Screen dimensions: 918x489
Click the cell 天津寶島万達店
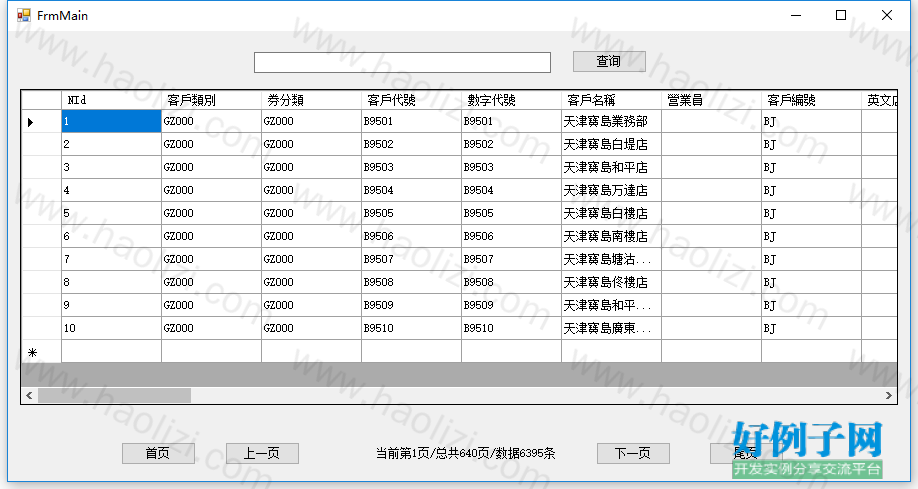[612, 190]
